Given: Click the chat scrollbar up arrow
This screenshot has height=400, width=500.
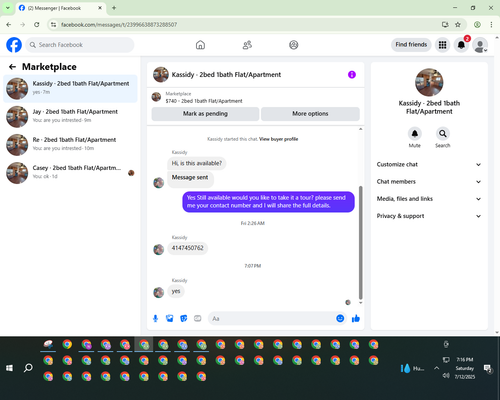Looking at the screenshot, I should 360,129.
